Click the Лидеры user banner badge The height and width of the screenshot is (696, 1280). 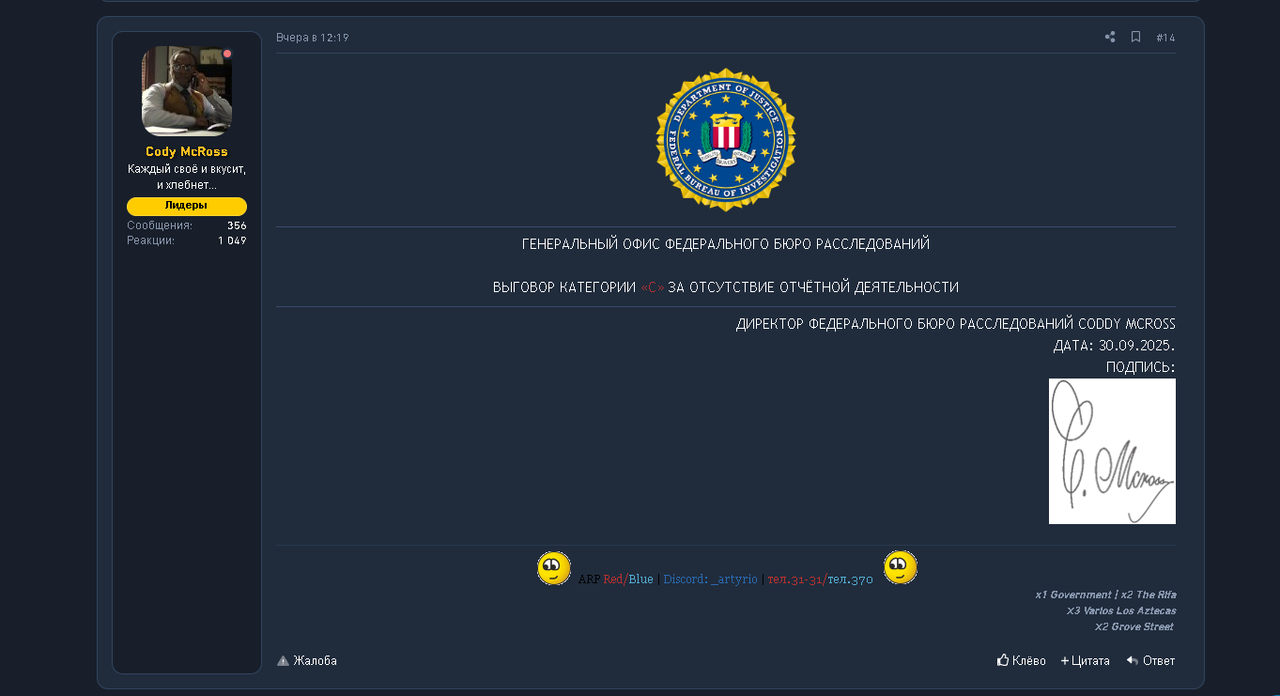pyautogui.click(x=187, y=206)
